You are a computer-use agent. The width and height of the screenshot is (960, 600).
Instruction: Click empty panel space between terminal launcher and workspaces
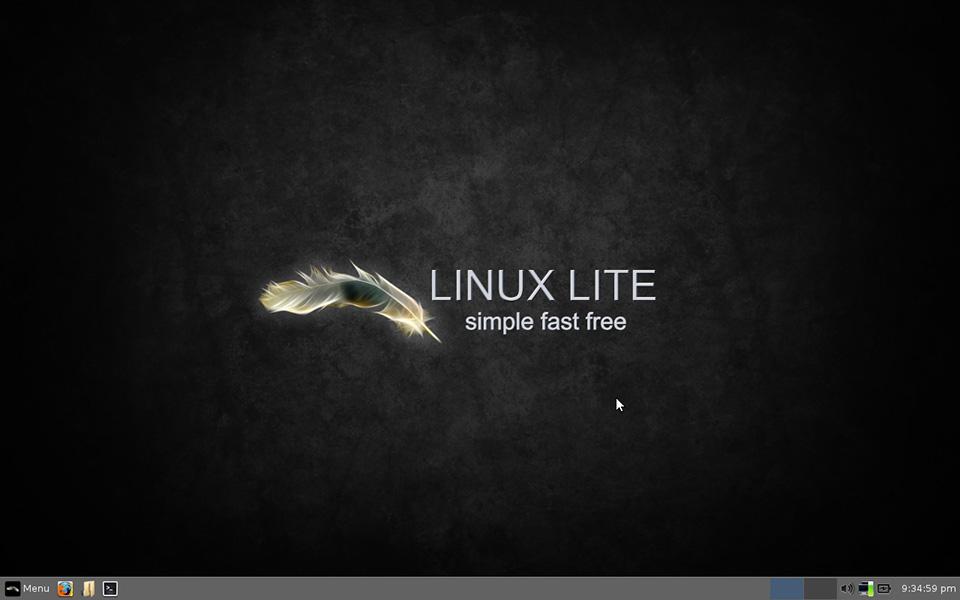pyautogui.click(x=441, y=588)
